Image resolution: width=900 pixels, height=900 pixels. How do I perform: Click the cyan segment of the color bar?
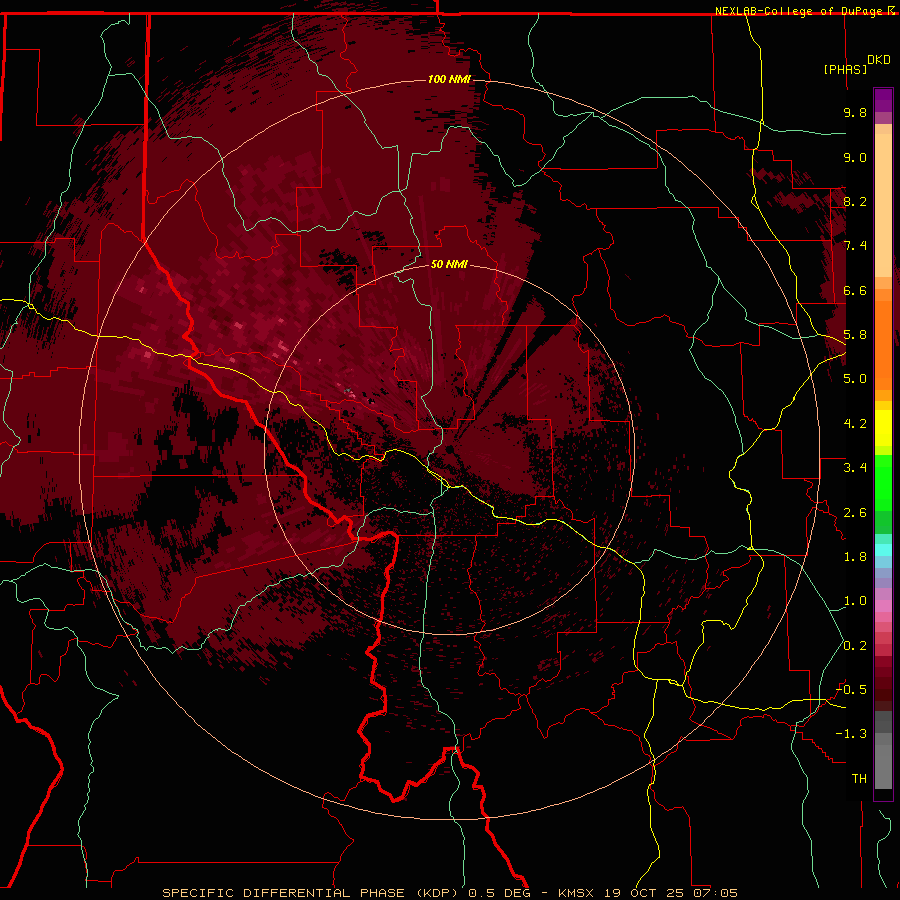tap(883, 550)
